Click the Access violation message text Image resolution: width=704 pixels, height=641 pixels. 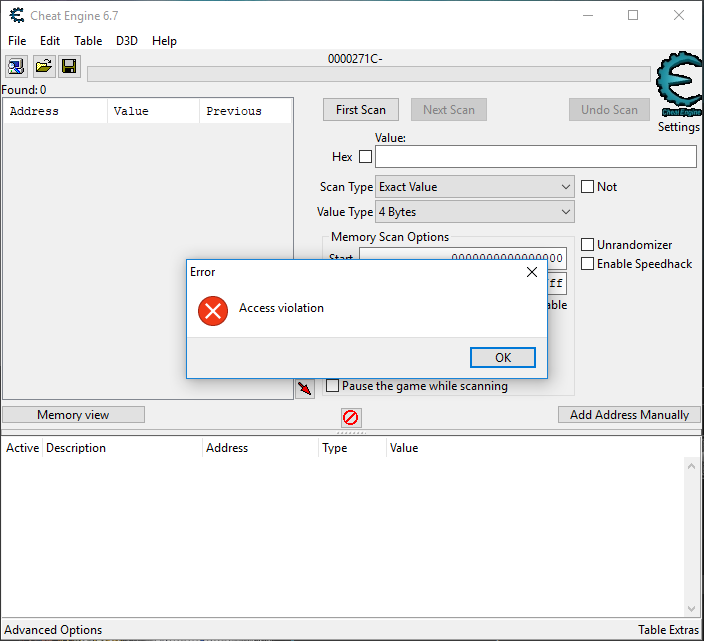pyautogui.click(x=281, y=308)
